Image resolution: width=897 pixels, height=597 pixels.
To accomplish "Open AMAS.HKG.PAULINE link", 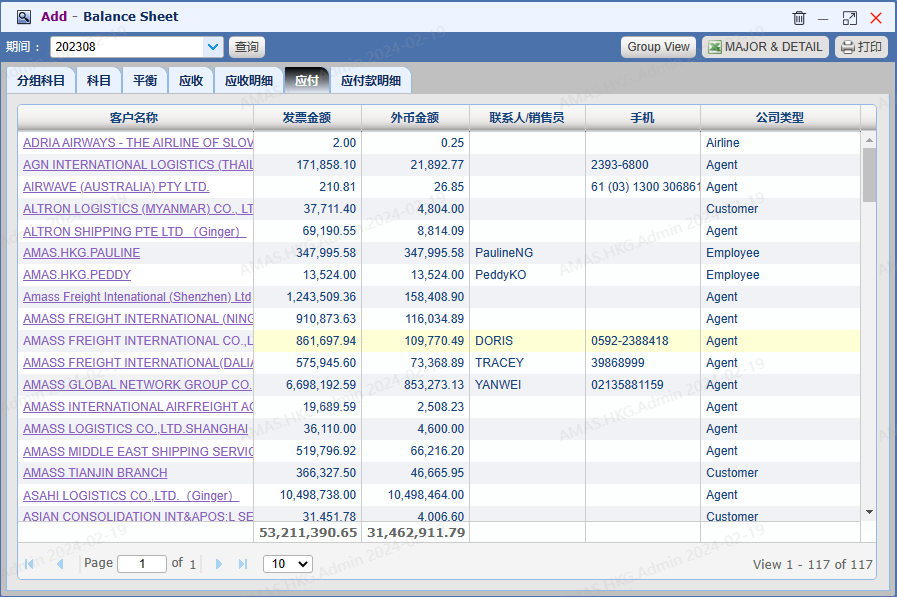I will [81, 253].
